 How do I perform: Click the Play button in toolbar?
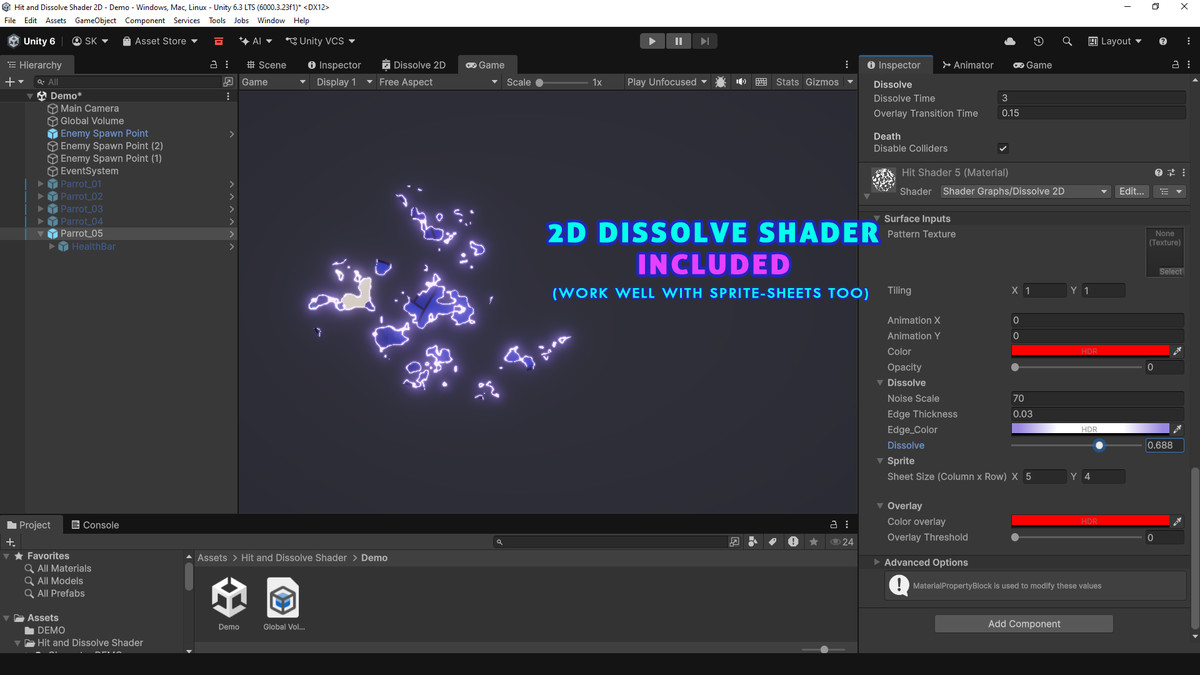[652, 41]
